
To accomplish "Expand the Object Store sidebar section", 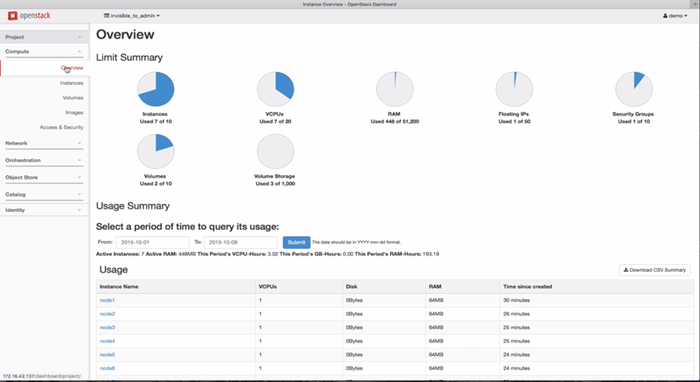I will pos(44,177).
